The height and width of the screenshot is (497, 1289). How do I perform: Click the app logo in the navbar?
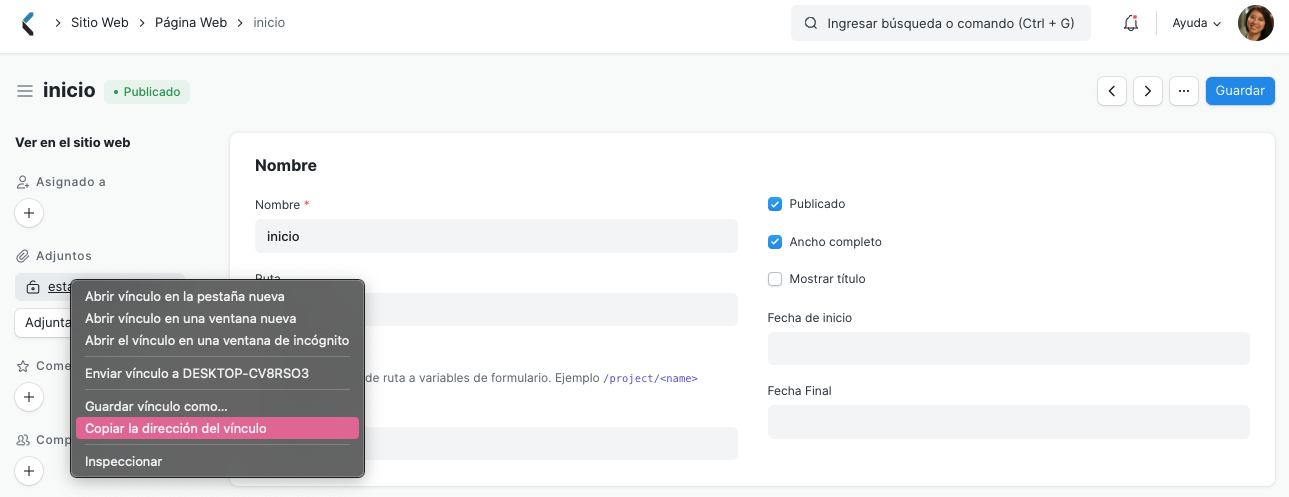28,23
